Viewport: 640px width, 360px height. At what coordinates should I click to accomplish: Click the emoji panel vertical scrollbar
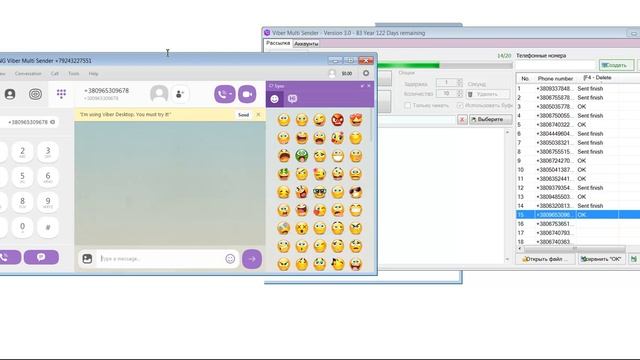pos(371,126)
